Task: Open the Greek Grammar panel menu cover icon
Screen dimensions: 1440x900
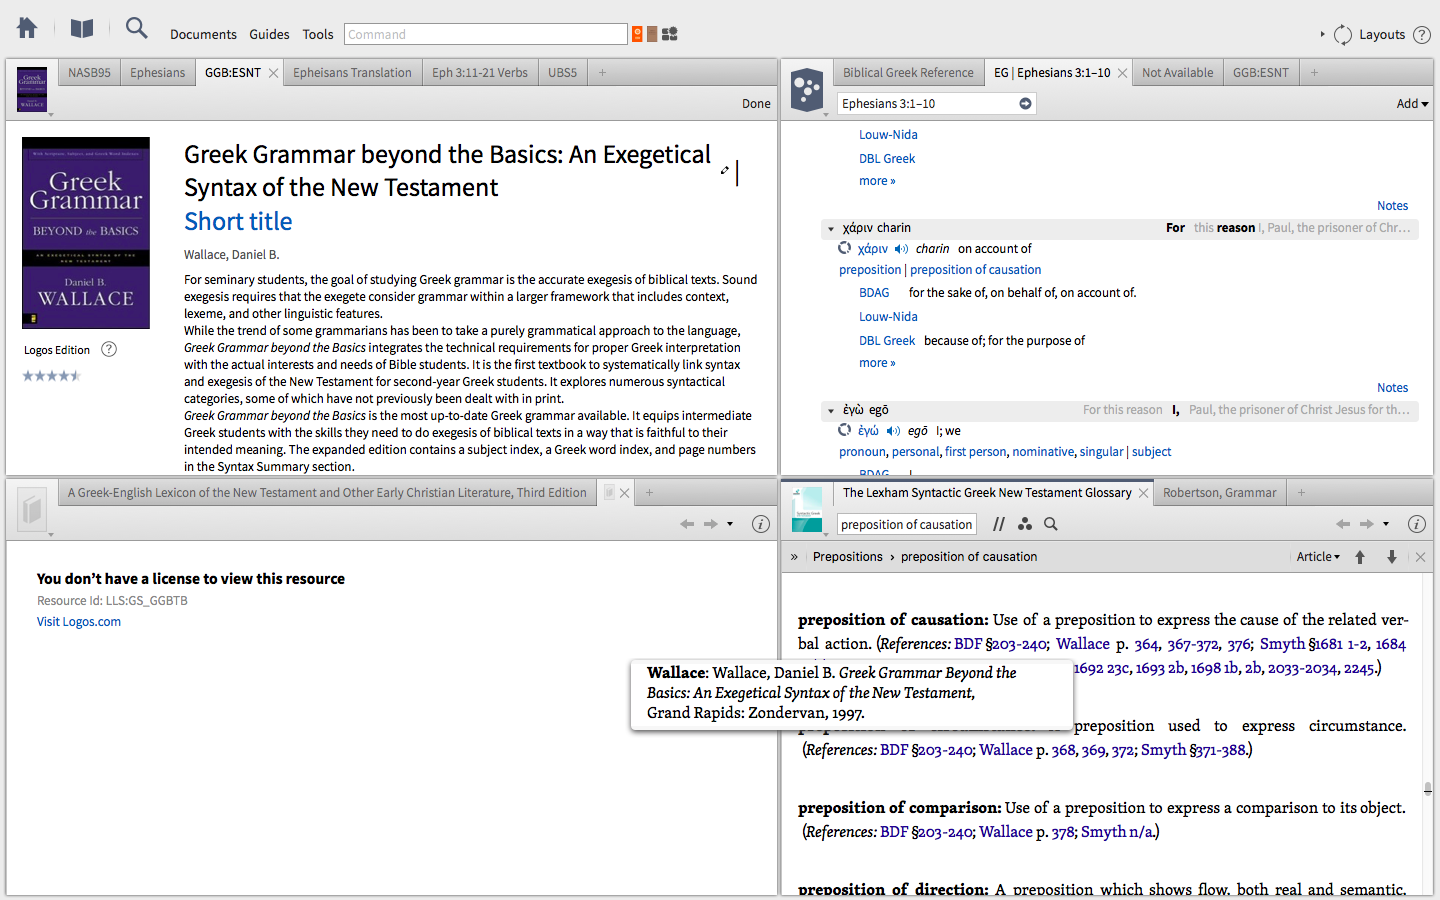Action: (x=32, y=90)
